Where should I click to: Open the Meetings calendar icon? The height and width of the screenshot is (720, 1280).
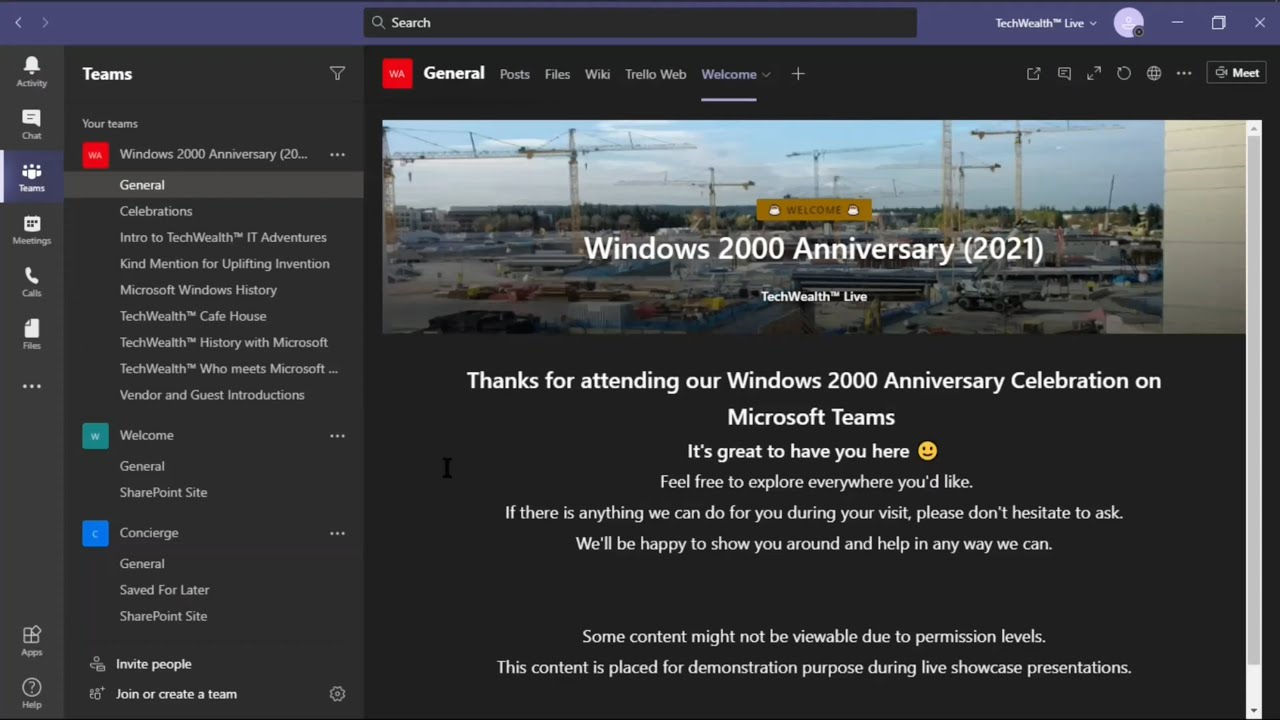tap(31, 230)
